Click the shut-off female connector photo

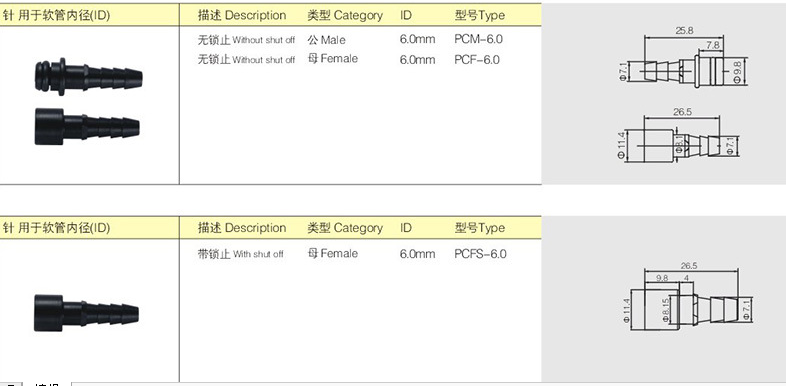(x=87, y=313)
